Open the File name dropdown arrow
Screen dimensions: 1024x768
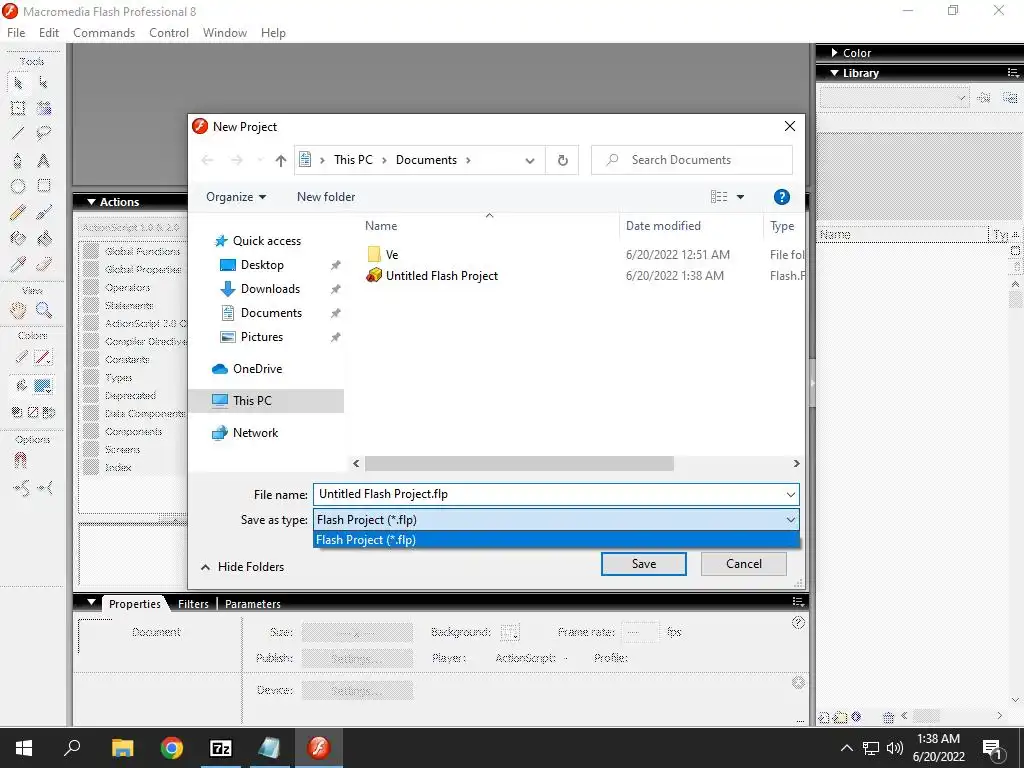click(791, 494)
